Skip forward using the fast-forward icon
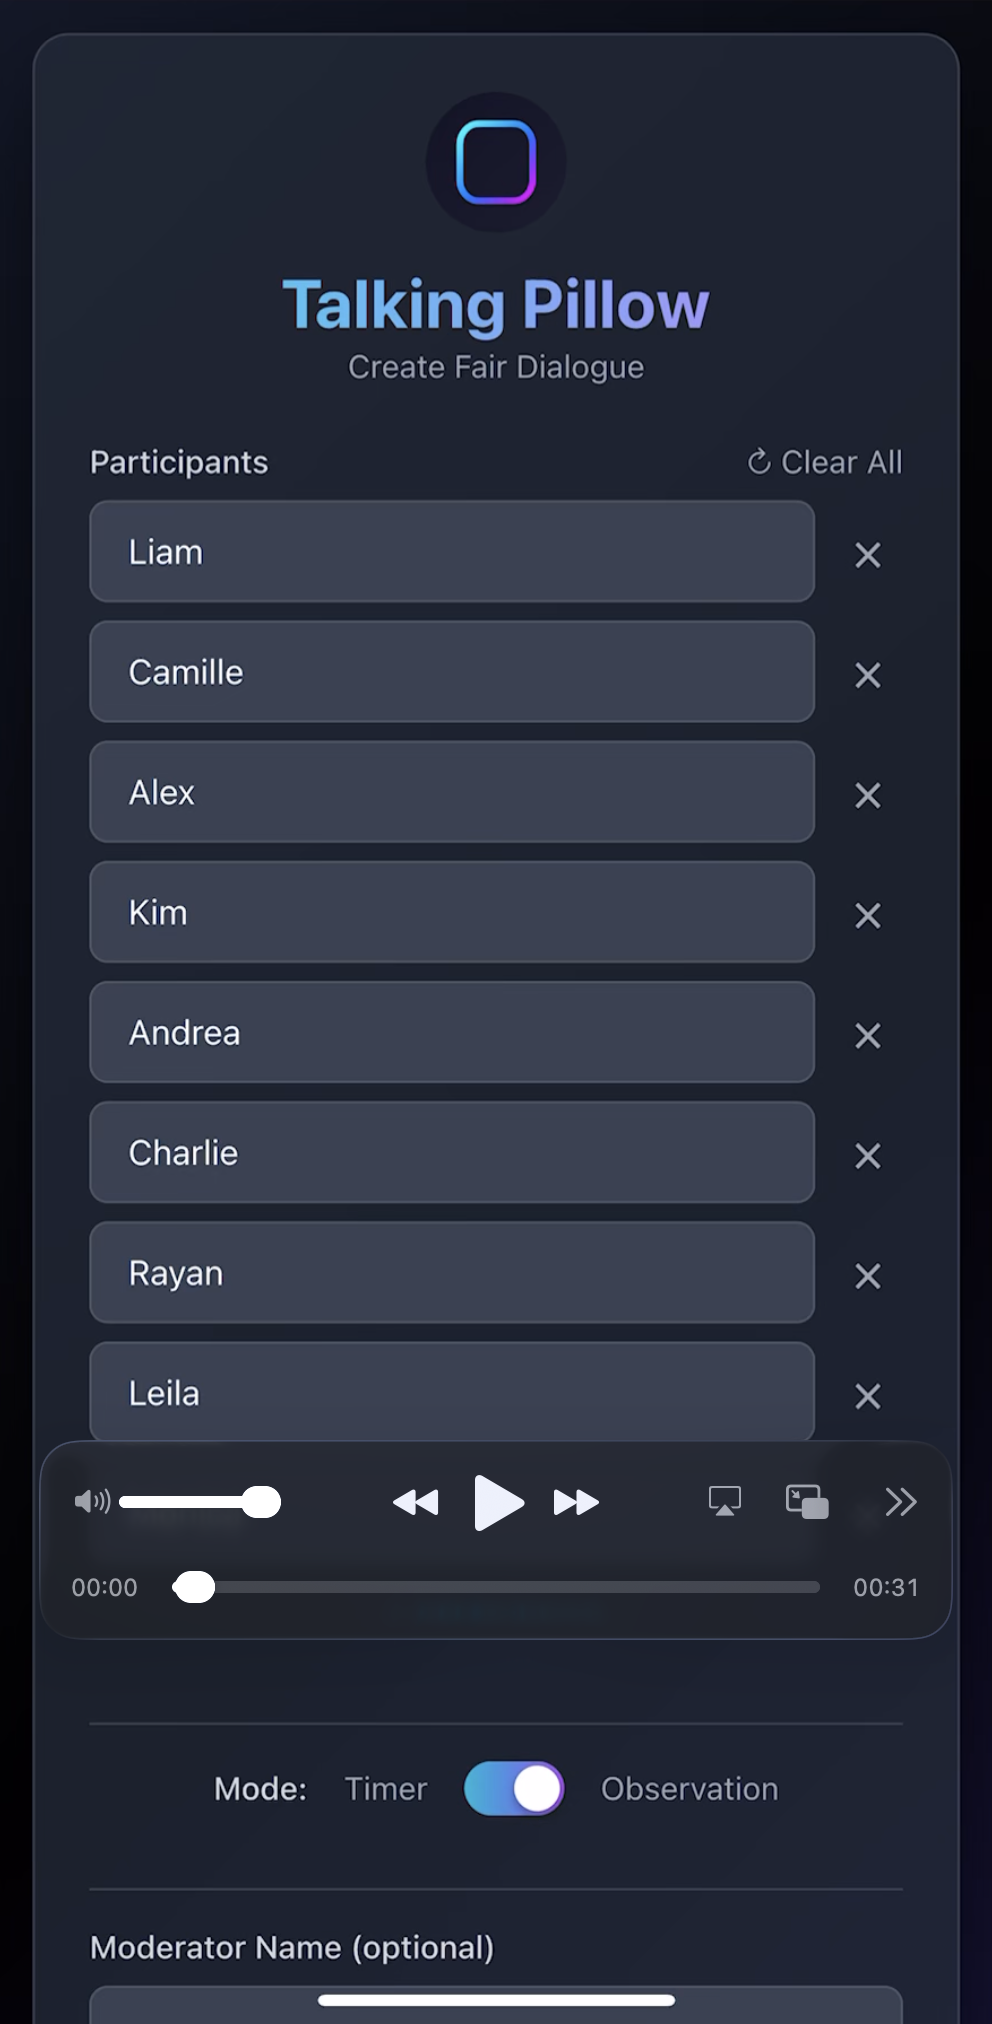The image size is (992, 2024). coord(576,1501)
